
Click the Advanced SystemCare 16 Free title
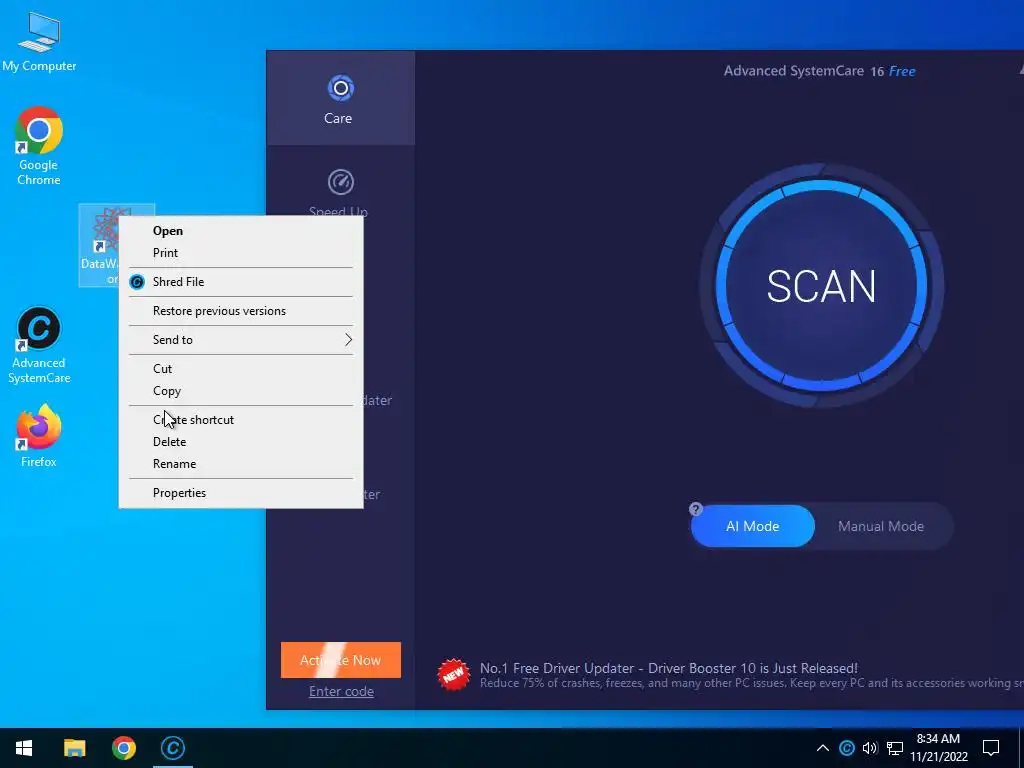tap(819, 71)
